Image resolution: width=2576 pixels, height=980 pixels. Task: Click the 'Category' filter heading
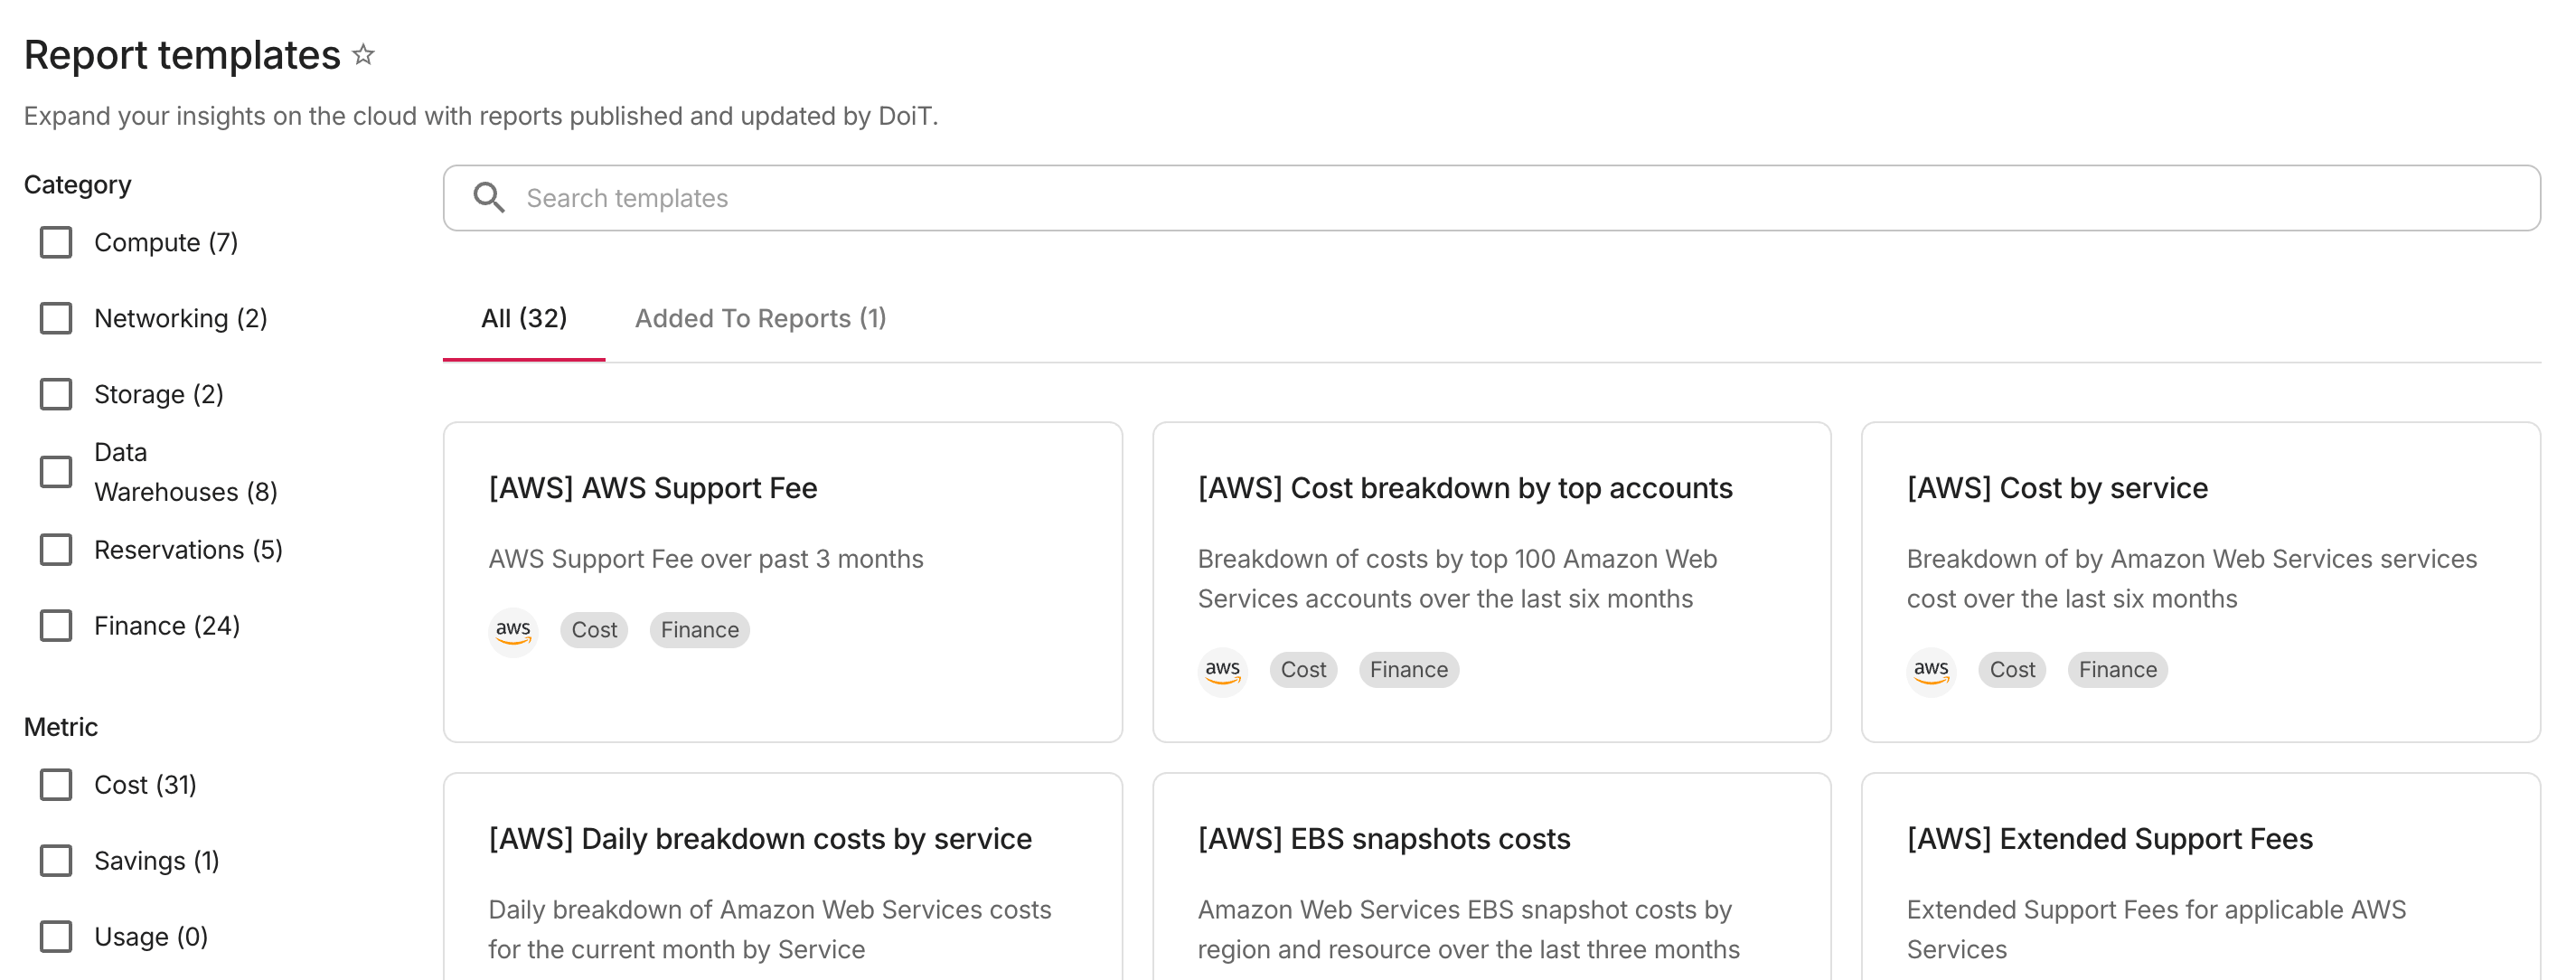(x=78, y=185)
